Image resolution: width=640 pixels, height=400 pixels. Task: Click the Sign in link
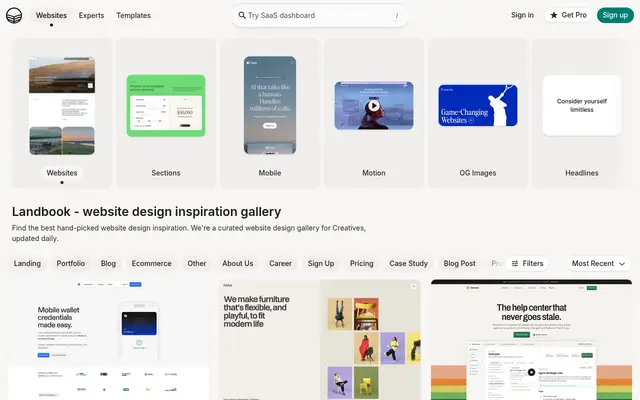point(522,15)
